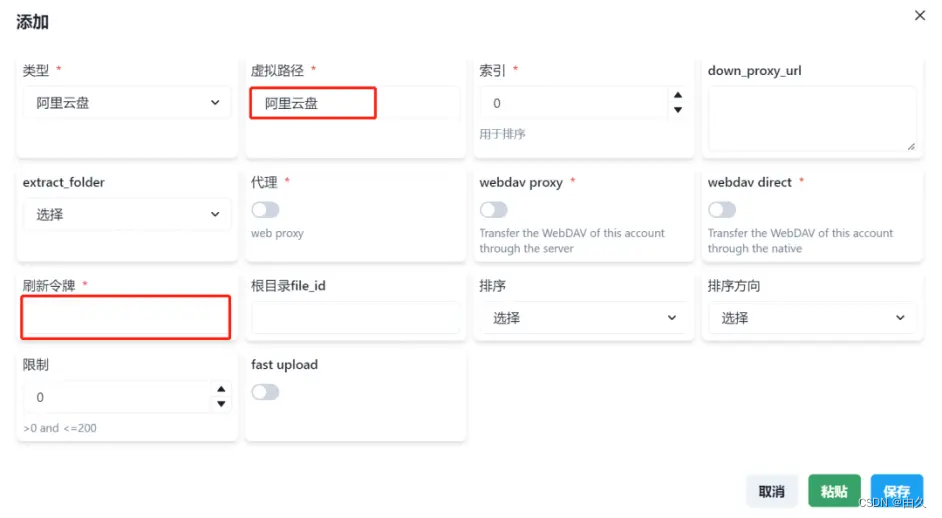942x518 pixels.
Task: Click the 取消 button
Action: click(771, 491)
